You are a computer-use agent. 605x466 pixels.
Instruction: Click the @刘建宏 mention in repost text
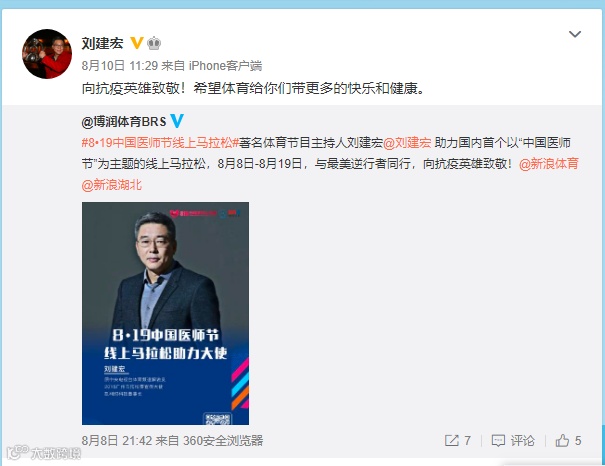click(407, 143)
